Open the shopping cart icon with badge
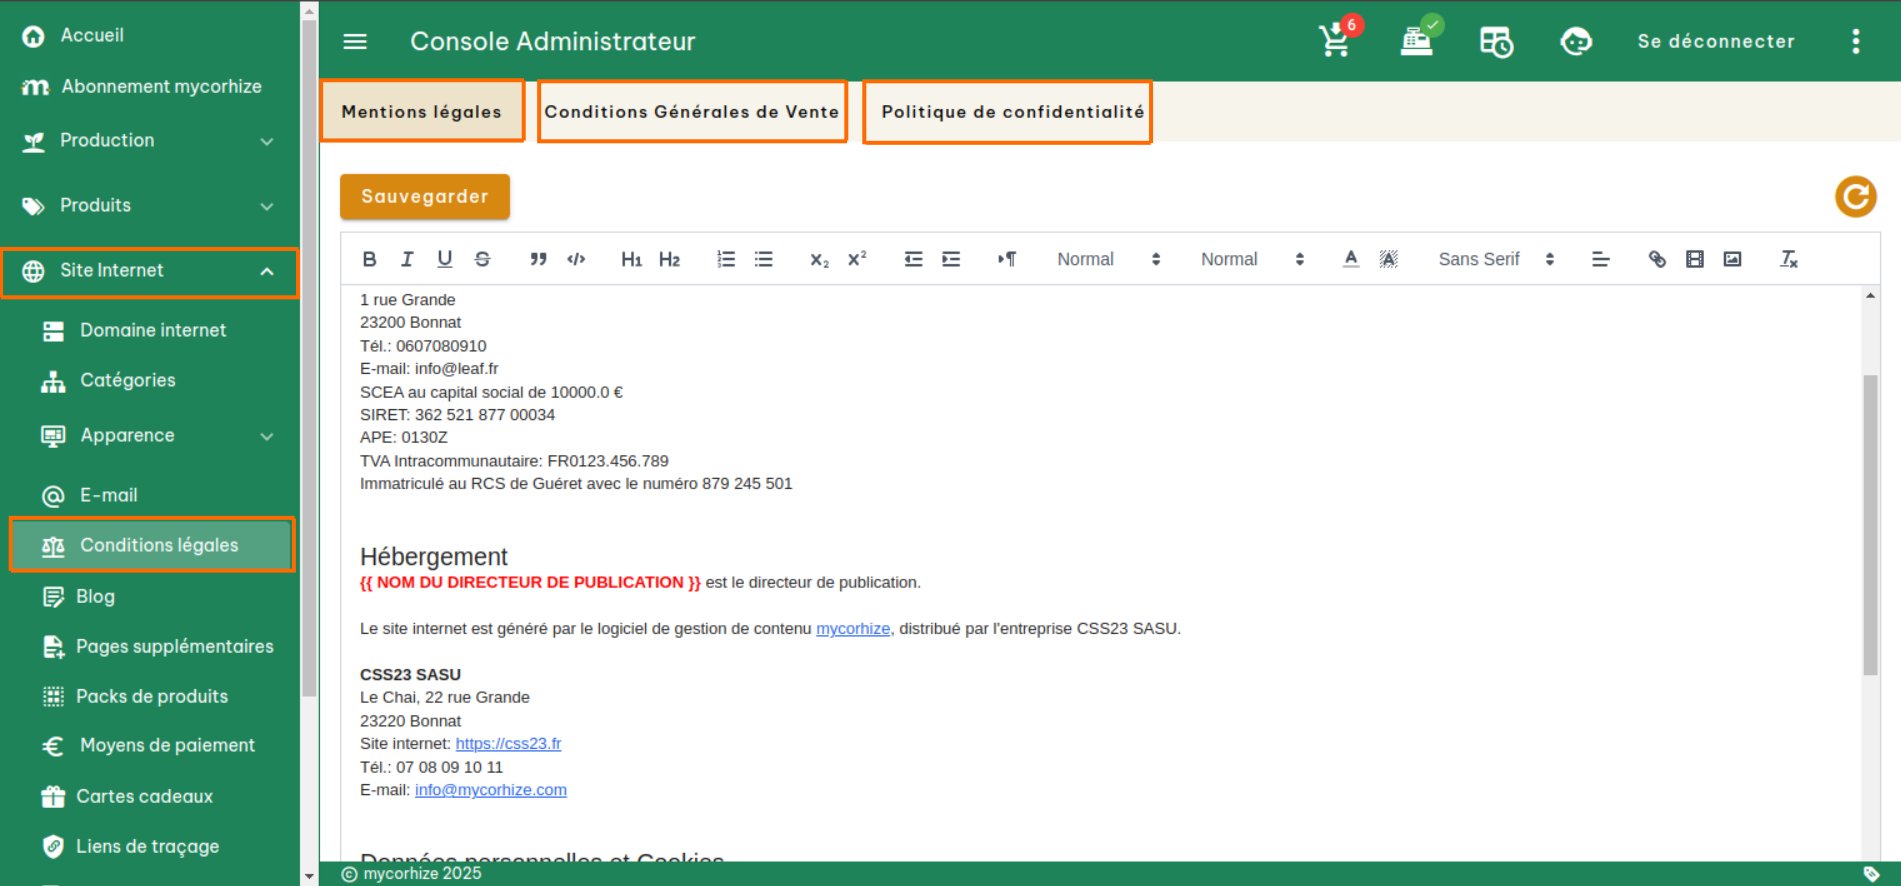1901x886 pixels. pos(1336,41)
